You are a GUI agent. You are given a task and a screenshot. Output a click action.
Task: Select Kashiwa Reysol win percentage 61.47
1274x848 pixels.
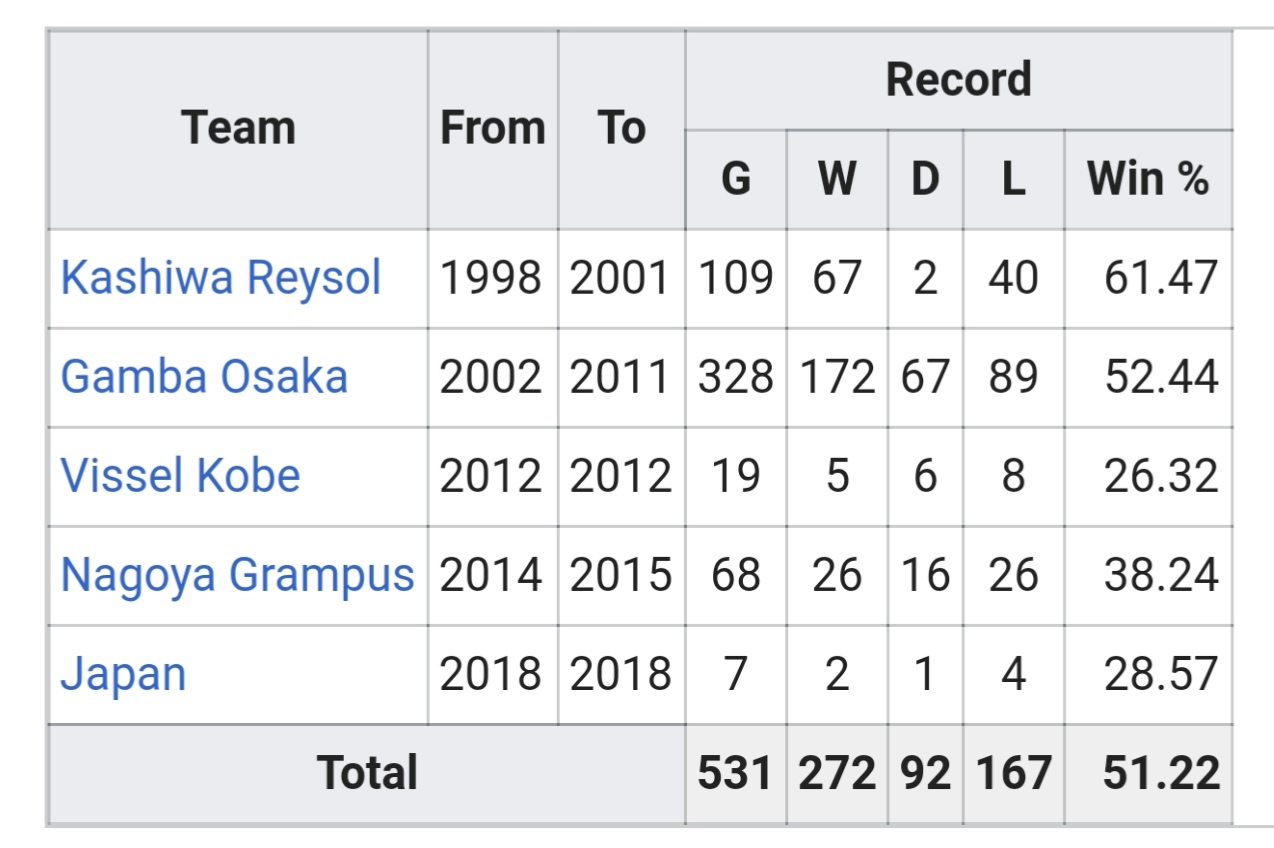[1162, 277]
